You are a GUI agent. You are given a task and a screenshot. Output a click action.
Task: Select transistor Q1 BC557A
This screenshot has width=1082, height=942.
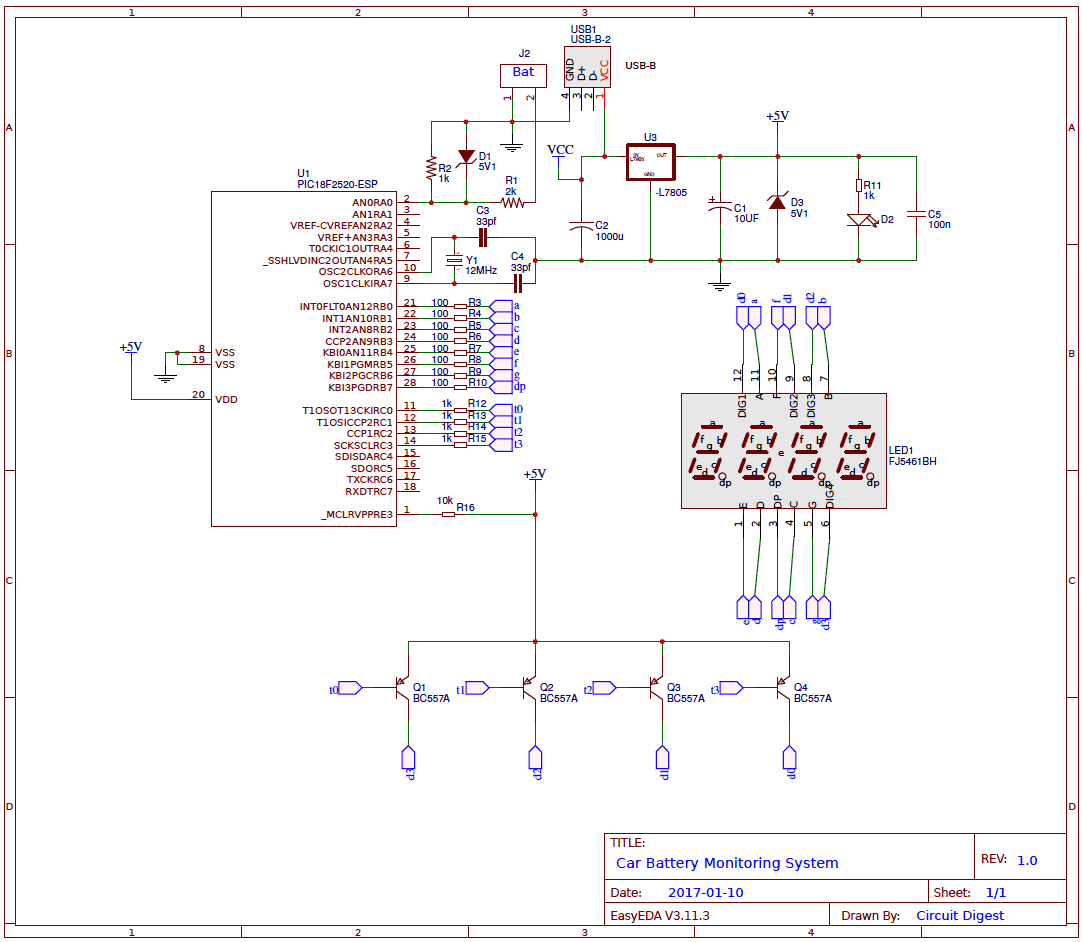click(x=404, y=689)
